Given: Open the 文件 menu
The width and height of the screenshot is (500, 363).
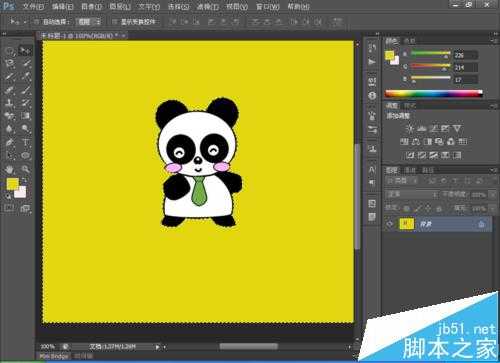Looking at the screenshot, I should pos(33,6).
